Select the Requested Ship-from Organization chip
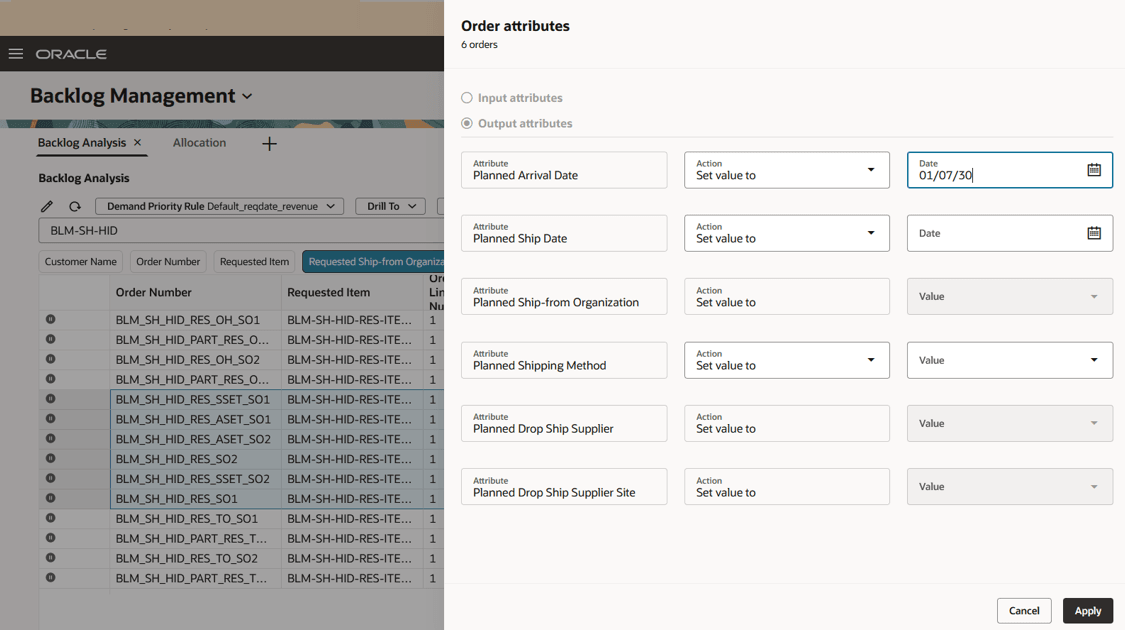Viewport: 1125px width, 630px height. pos(373,262)
